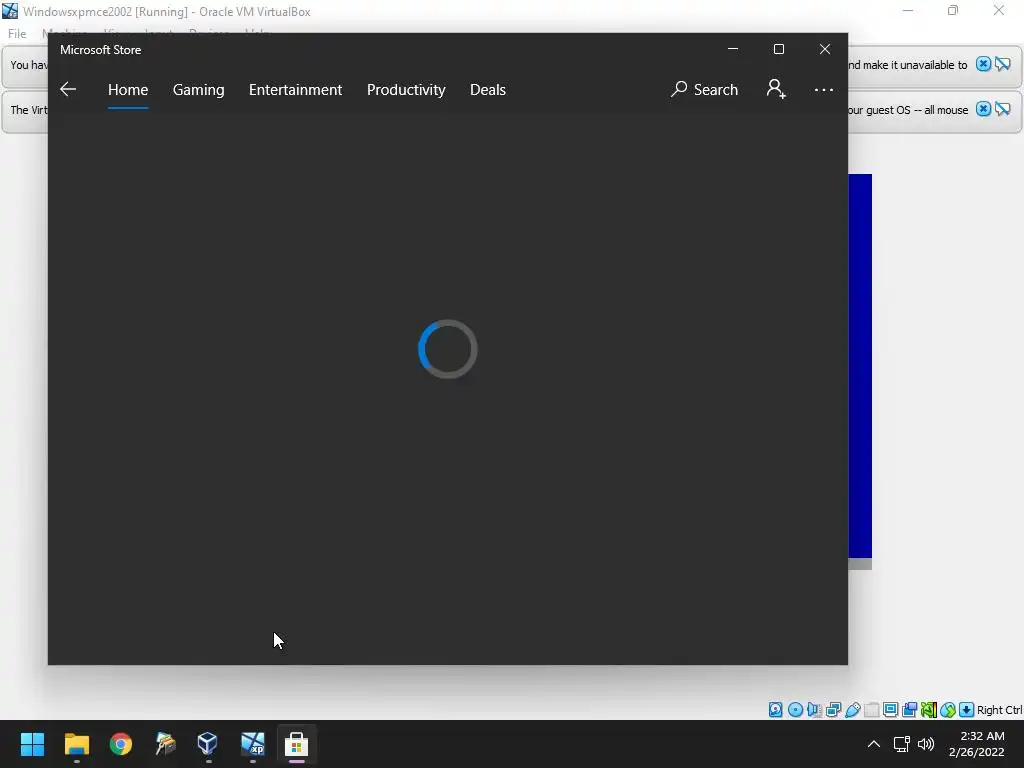Click the VirtualBox shared folders icon

pos(871,709)
